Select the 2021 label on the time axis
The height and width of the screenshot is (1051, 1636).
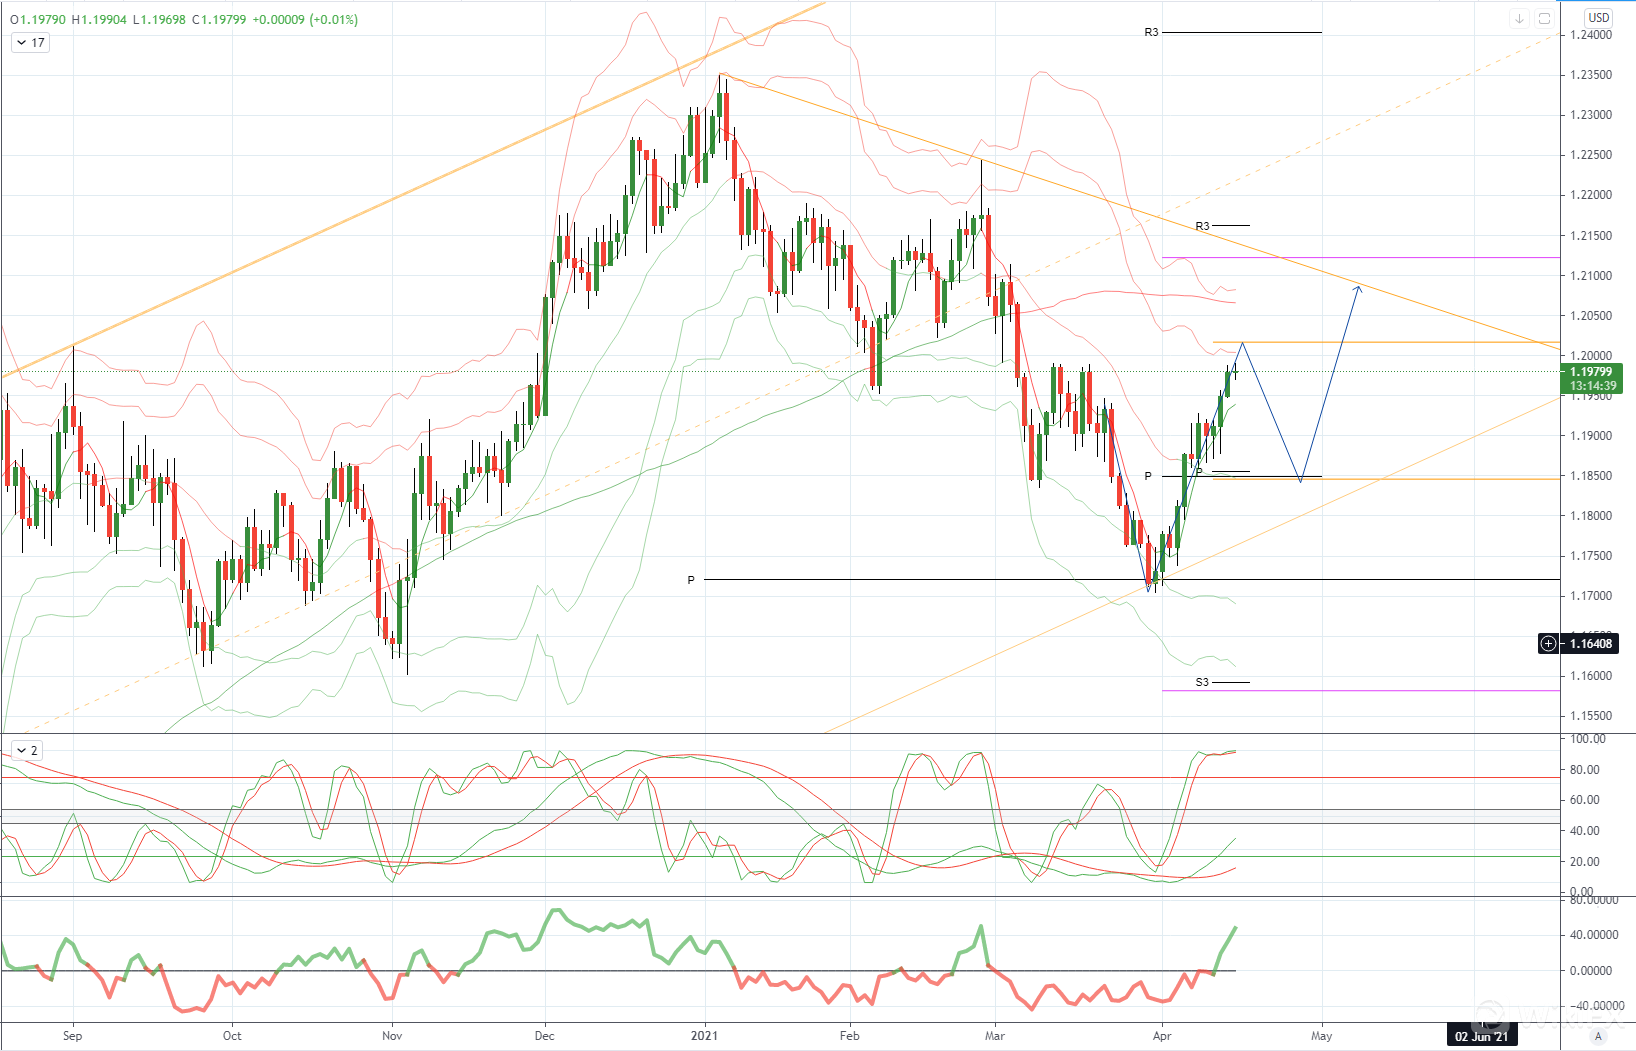pos(705,1036)
